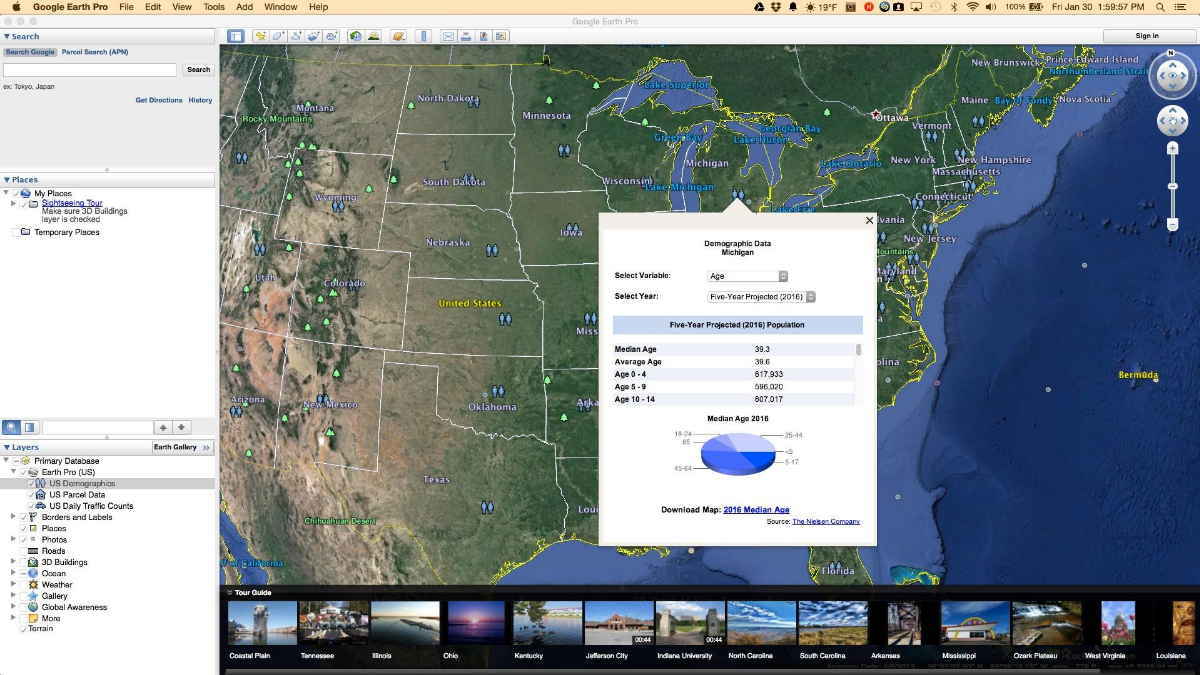The image size is (1200, 675).
Task: Click the panel view icon beside magnifier
Action: tap(30, 427)
